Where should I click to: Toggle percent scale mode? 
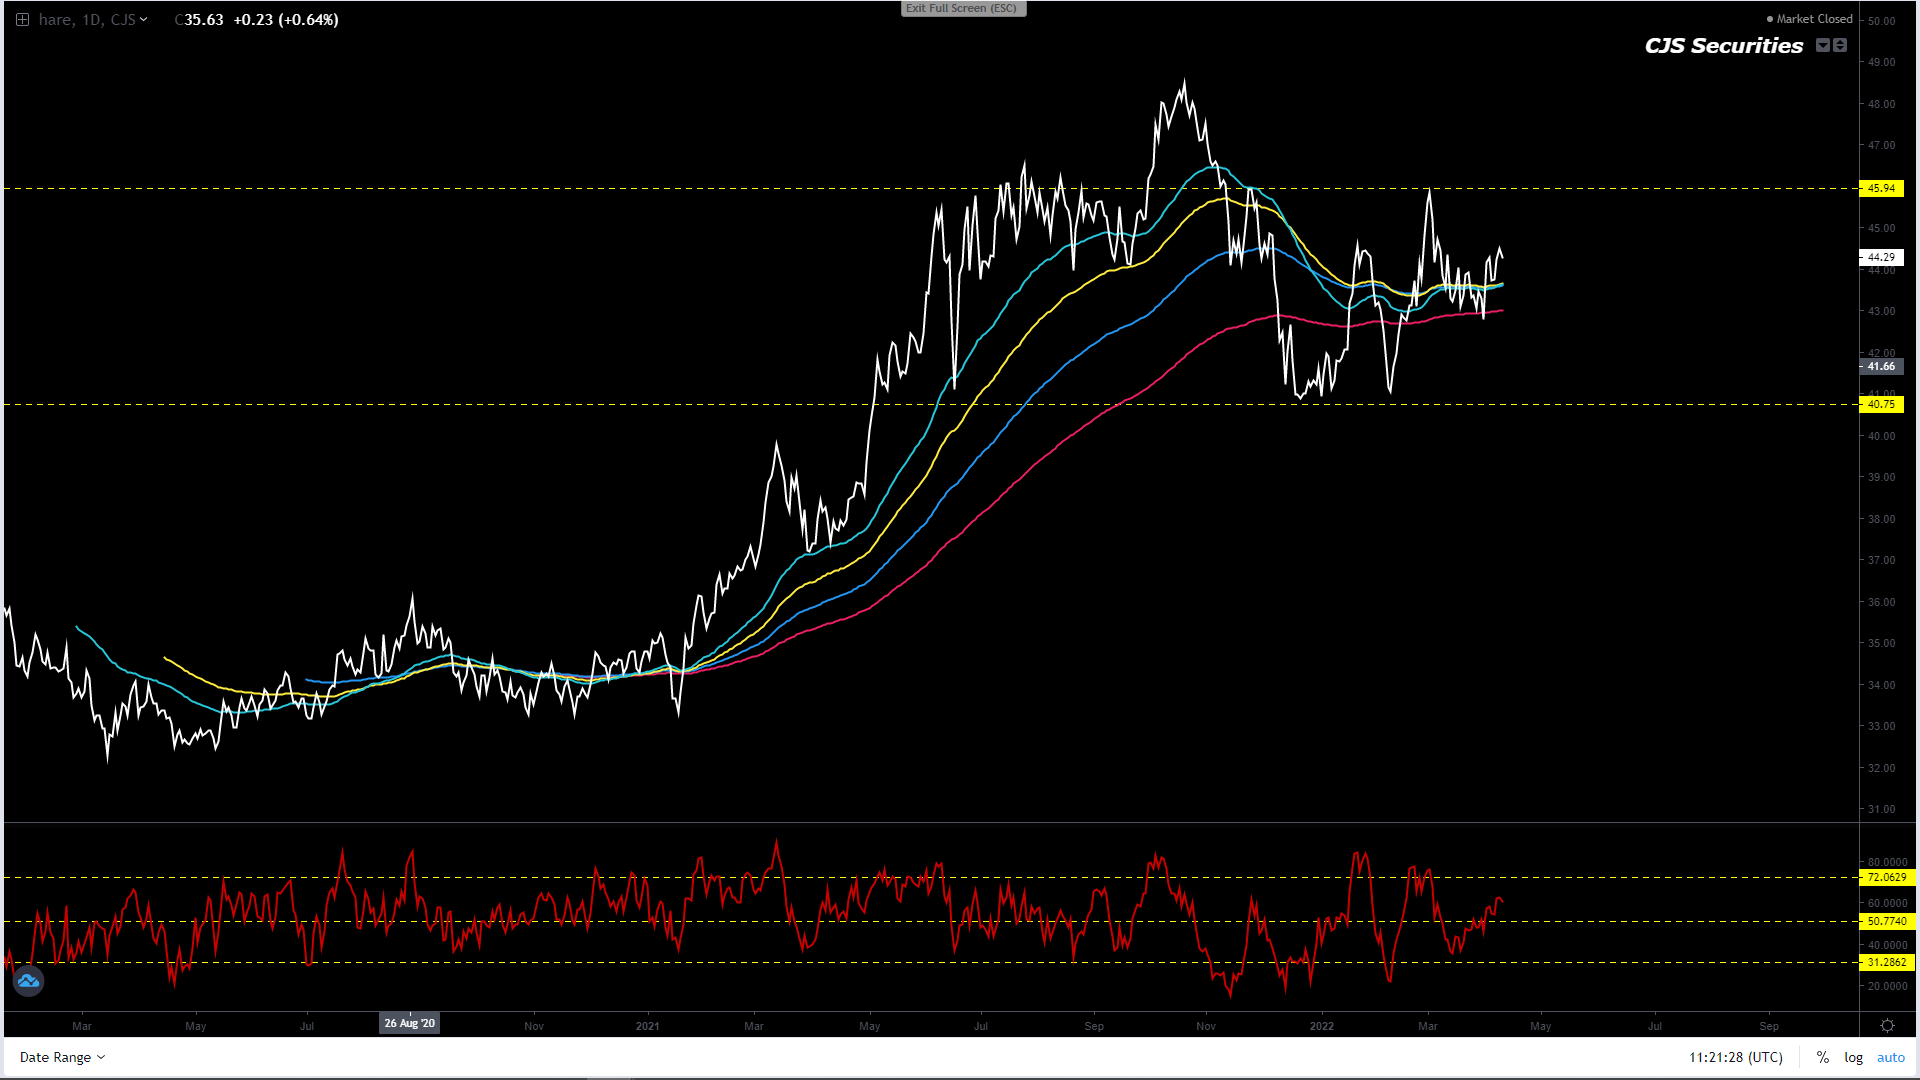coord(1822,1057)
